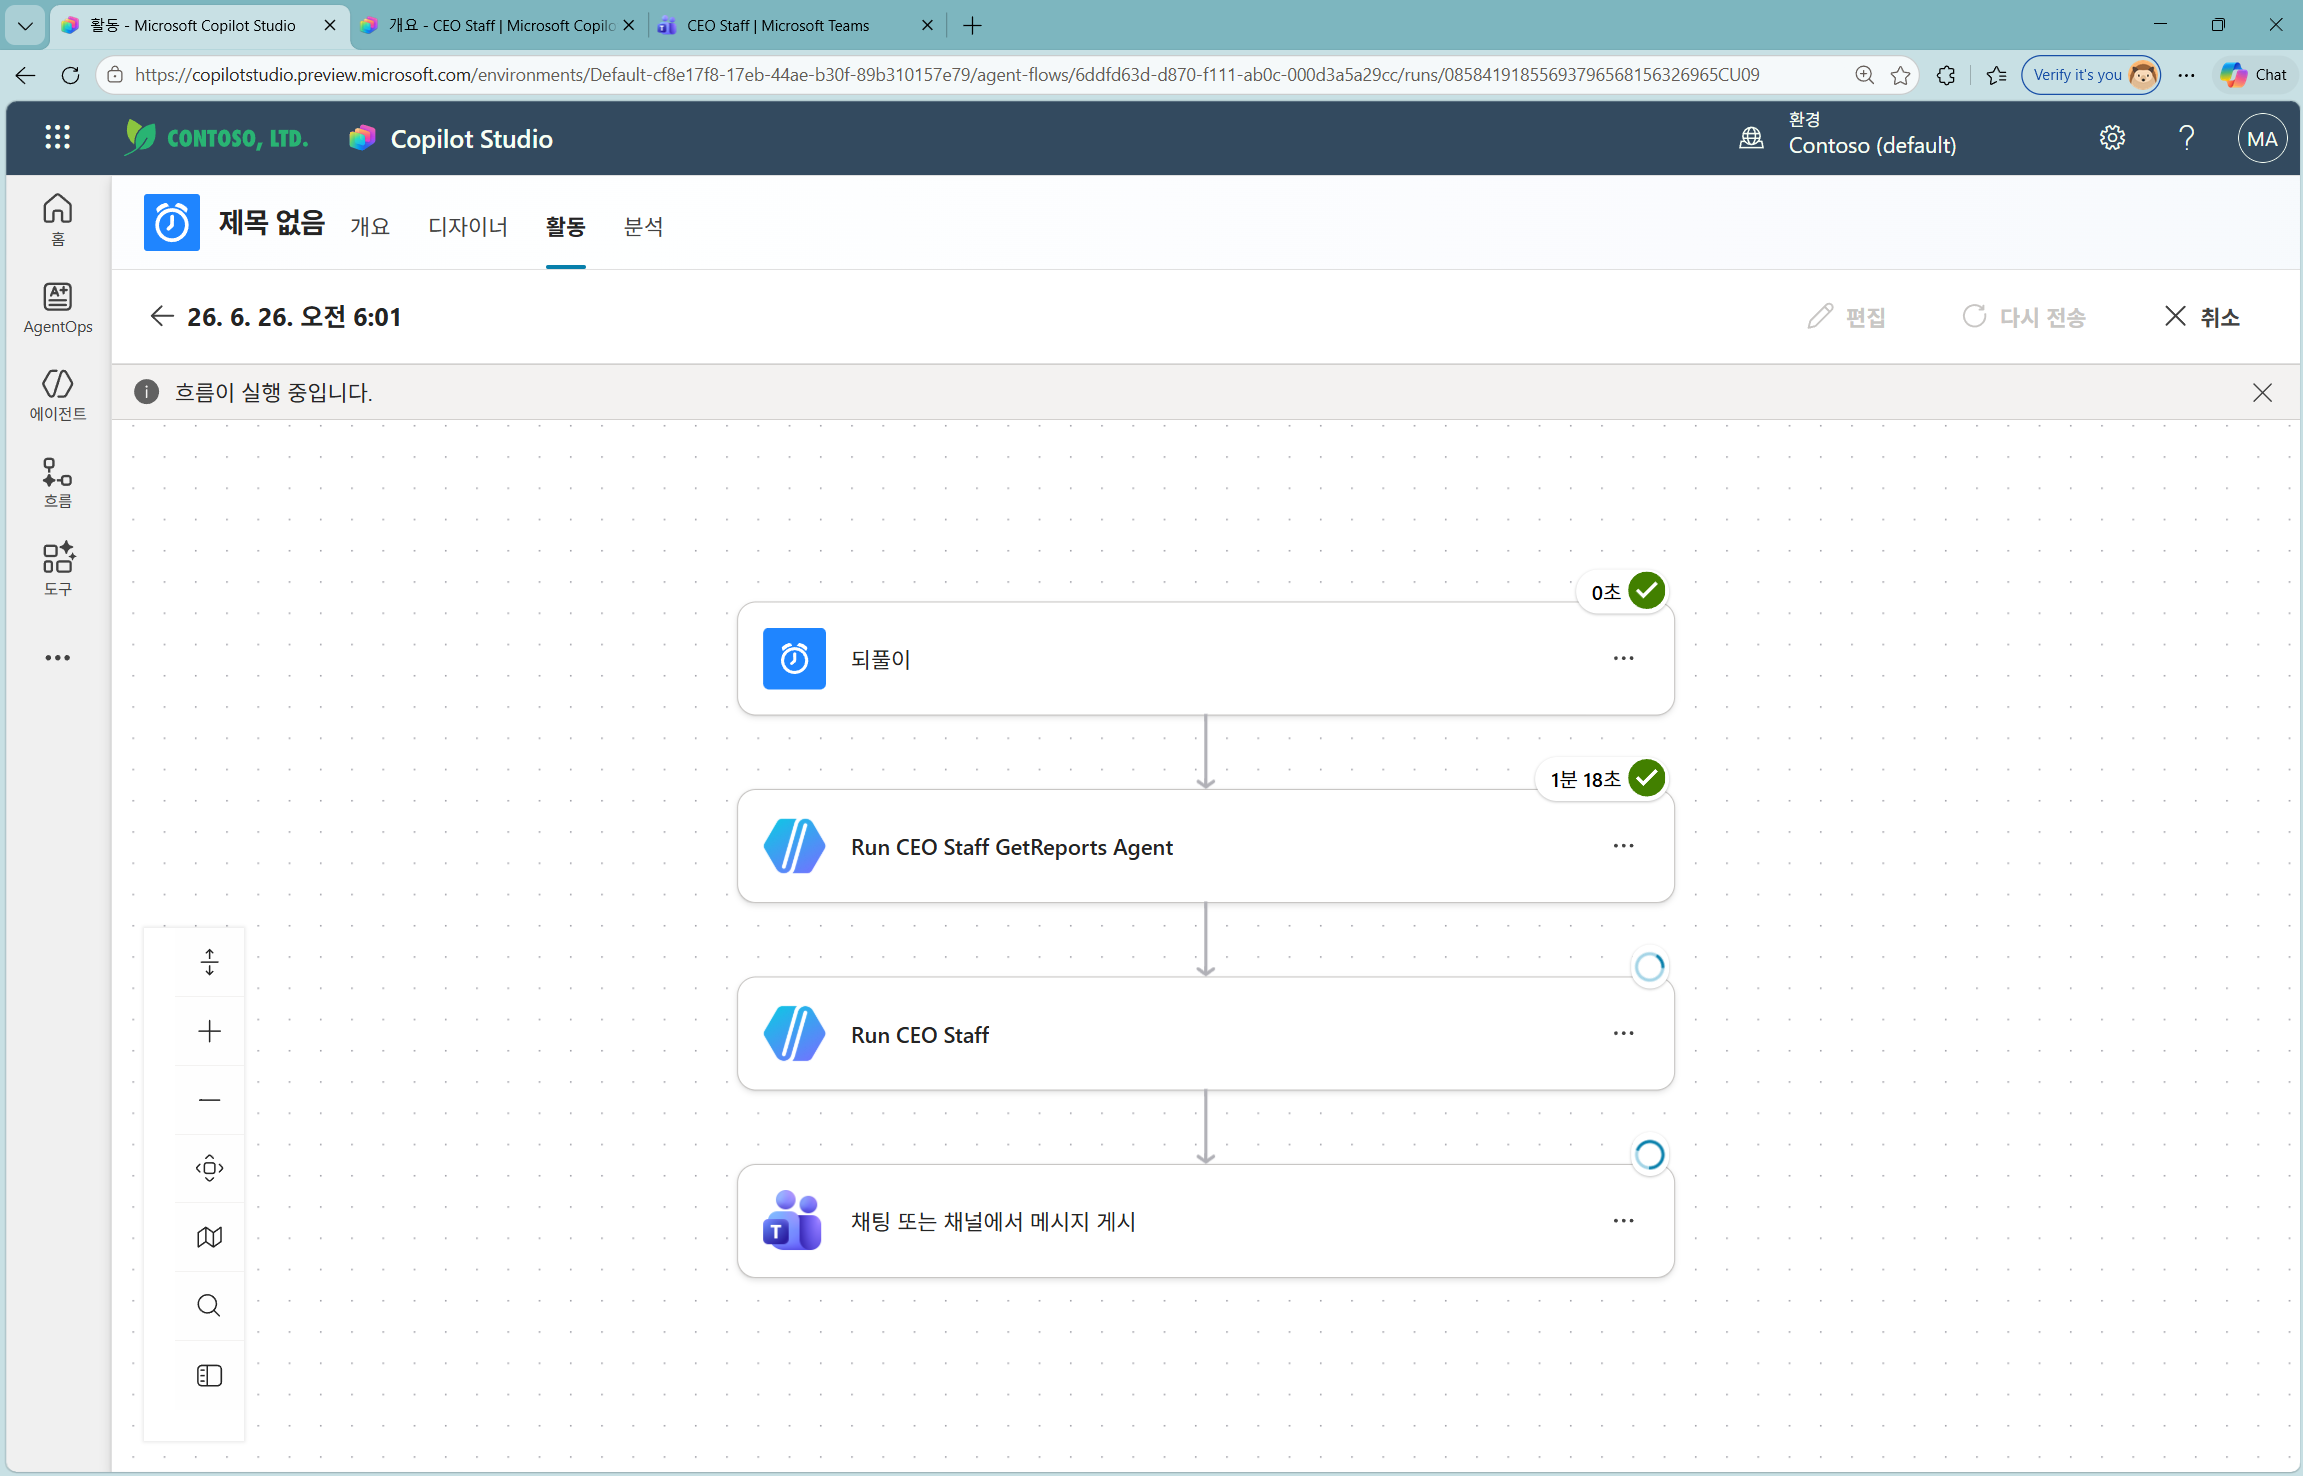Switch to the 개요 tab
Image resolution: width=2303 pixels, height=1476 pixels.
370,227
